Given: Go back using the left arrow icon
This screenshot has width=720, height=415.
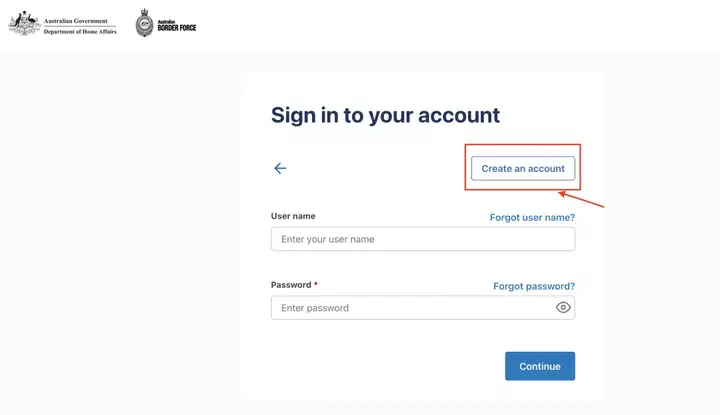Looking at the screenshot, I should tap(280, 168).
